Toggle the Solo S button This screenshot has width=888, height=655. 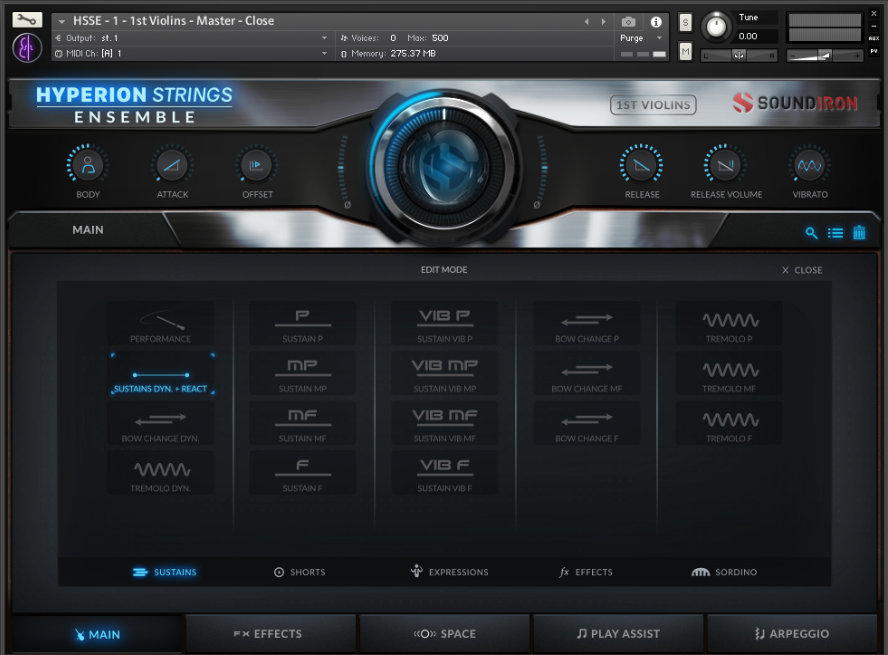(685, 22)
